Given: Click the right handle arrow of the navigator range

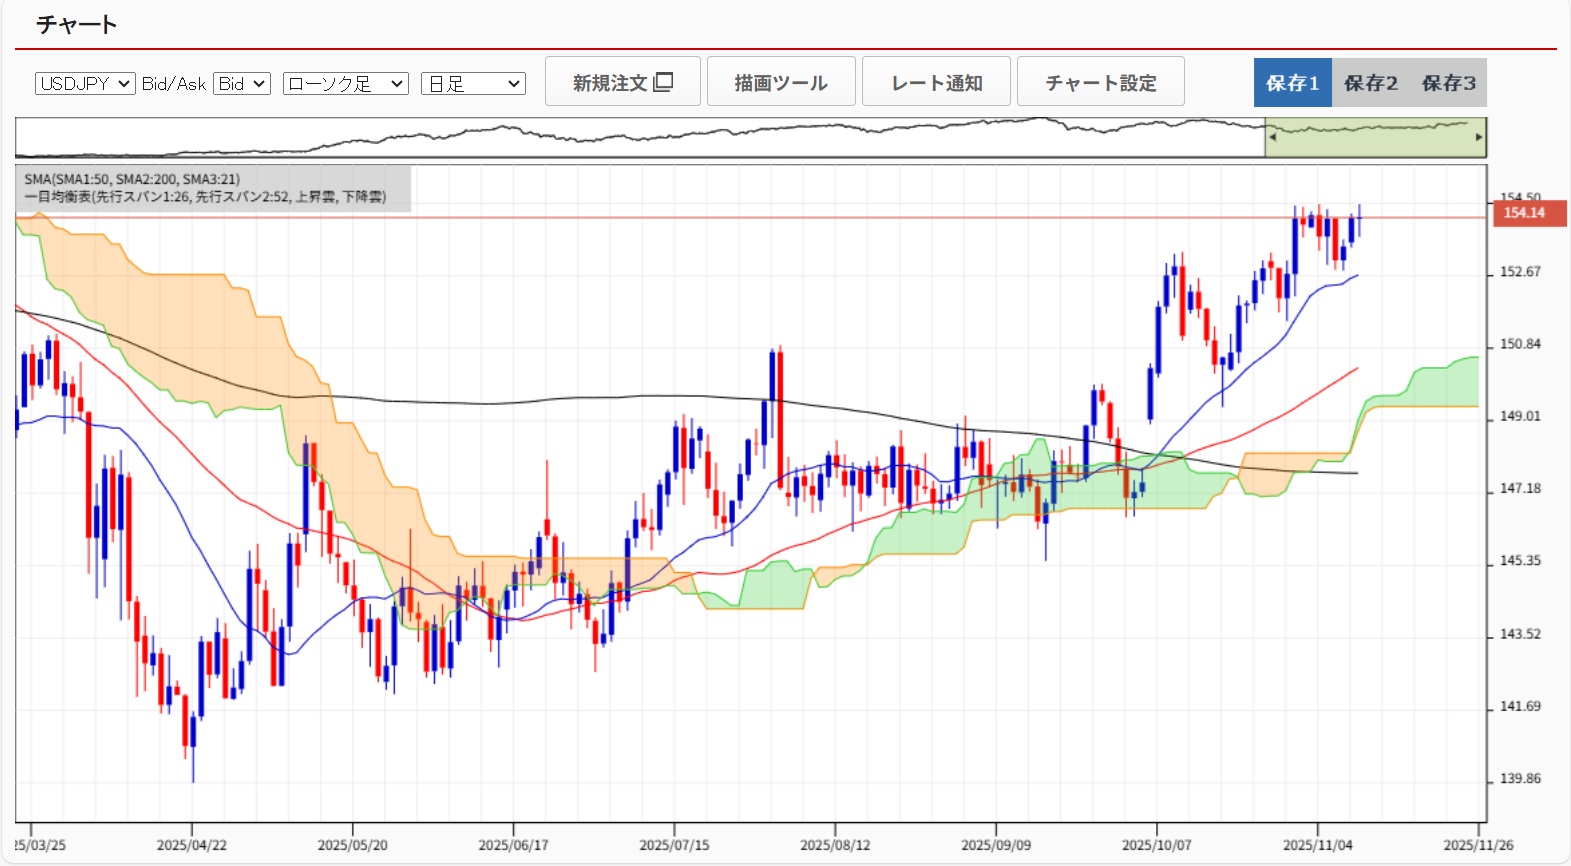Looking at the screenshot, I should coord(1479,137).
